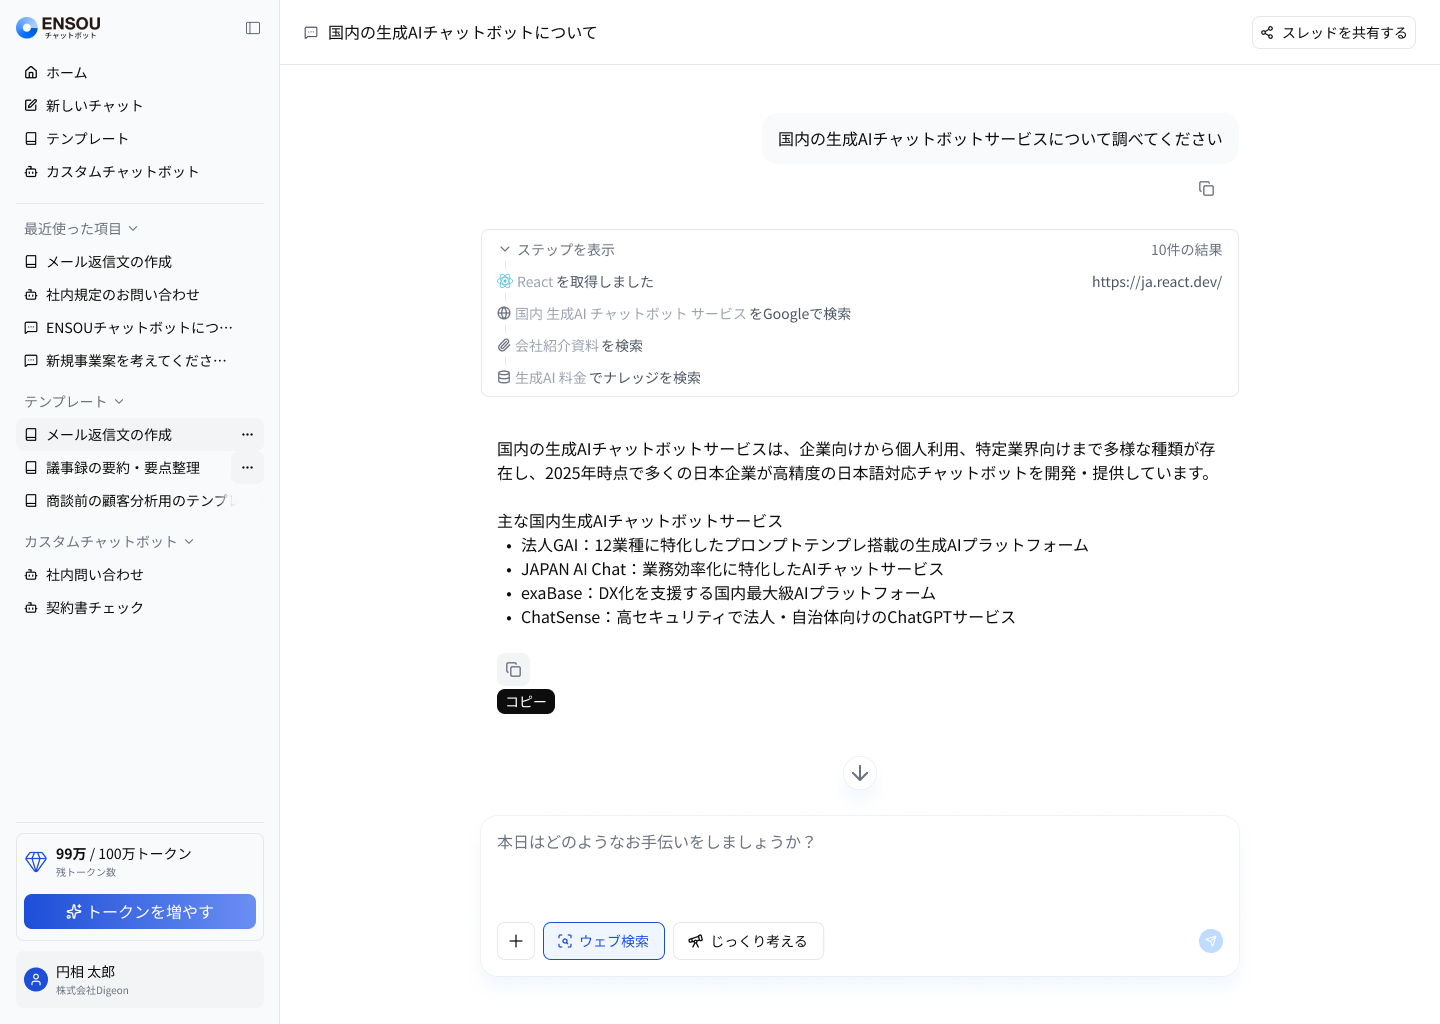This screenshot has height=1024, width=1440.
Task: Collapse the sidebar with the panel icon
Action: tap(253, 28)
